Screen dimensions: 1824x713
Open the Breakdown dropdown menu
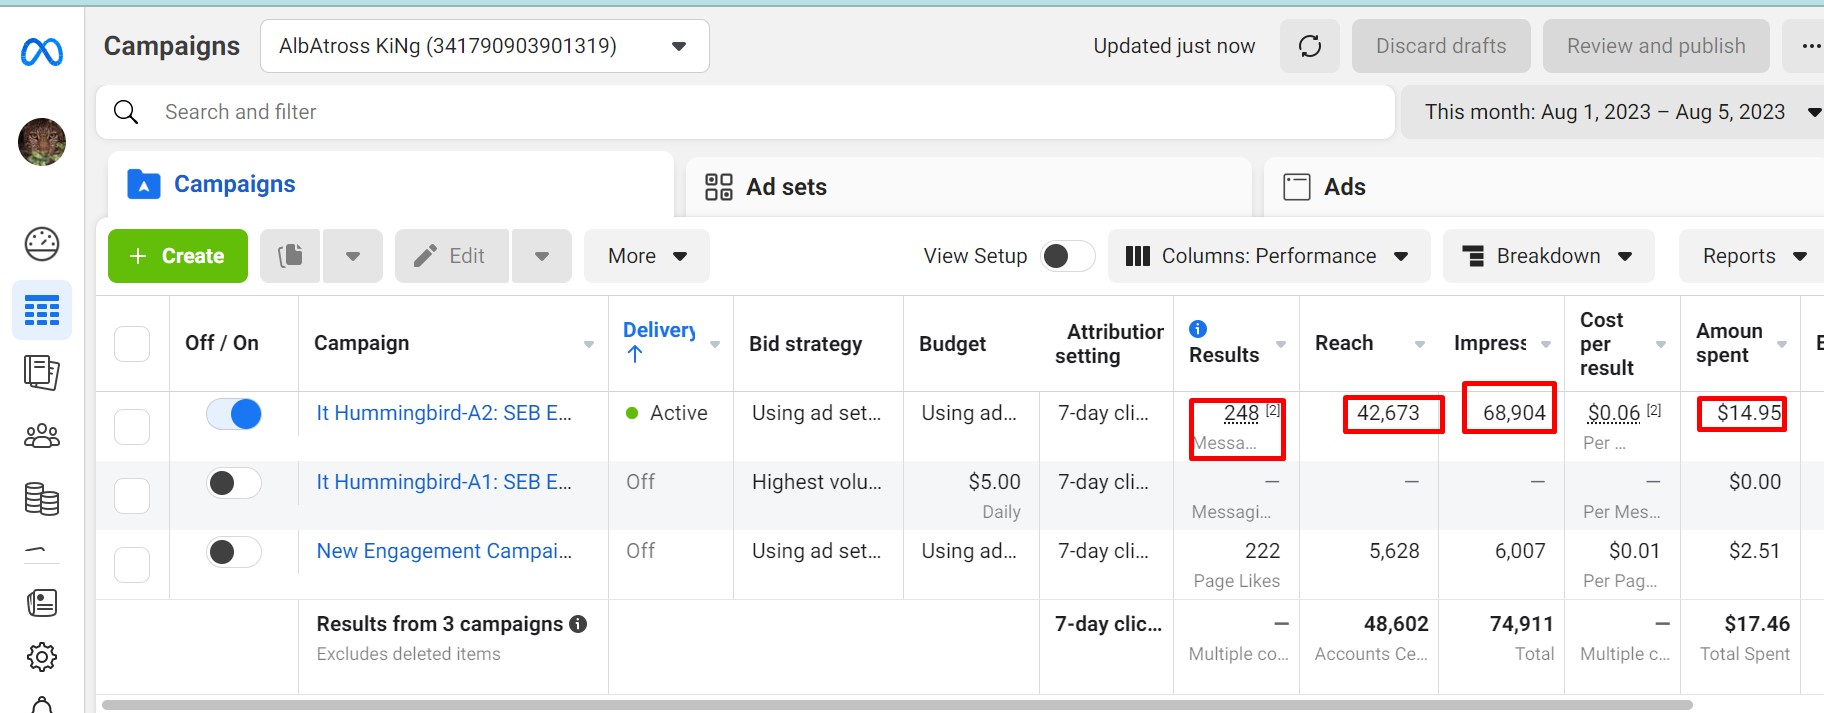[1547, 256]
